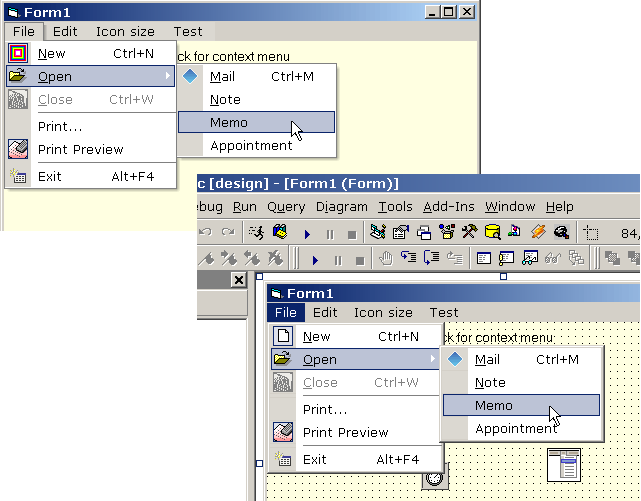Select Appointment in the design-time form's submenu
Viewport: 641px width, 501px height.
[515, 429]
